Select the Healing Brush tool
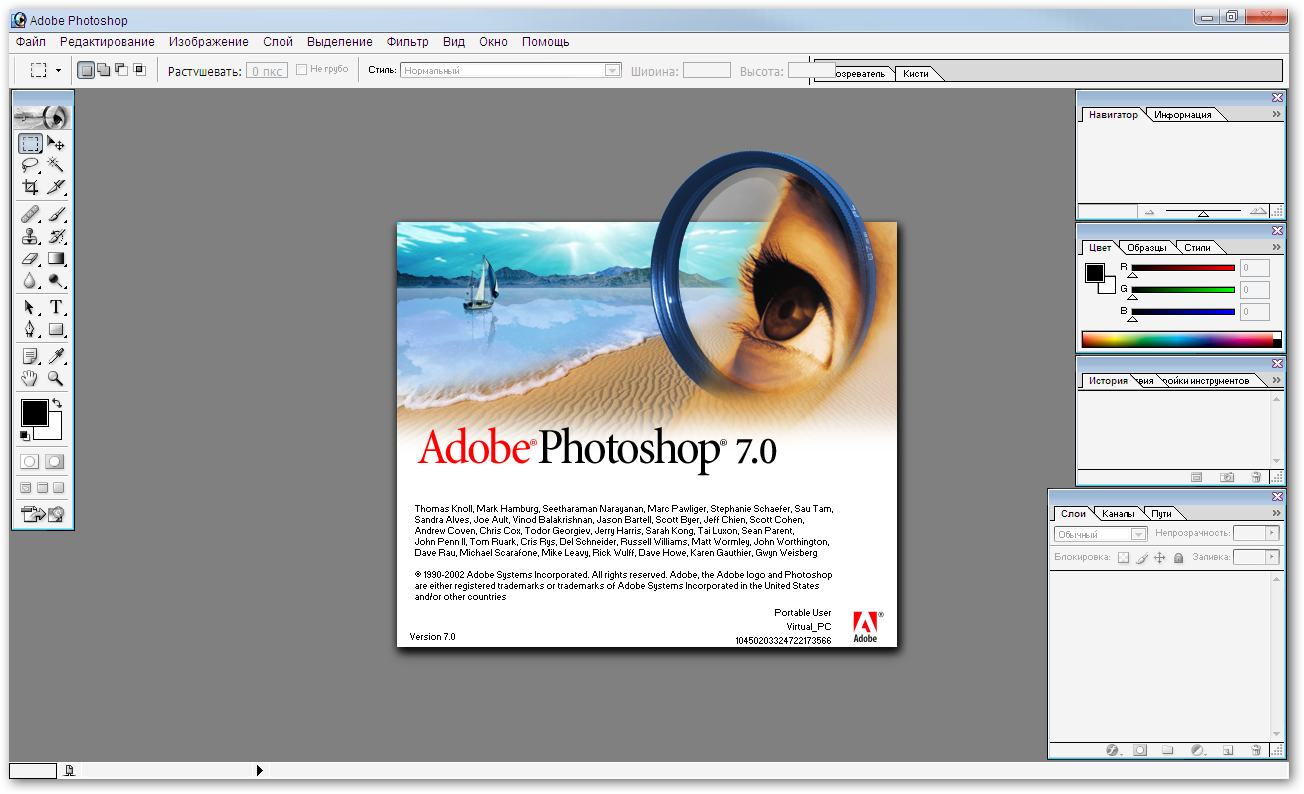 [31, 214]
